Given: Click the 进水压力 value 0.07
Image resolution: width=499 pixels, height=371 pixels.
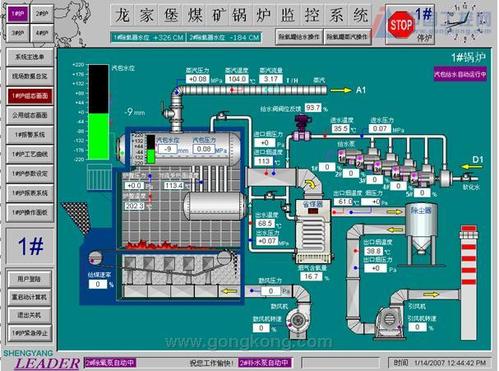Looking at the screenshot, I should 380,129.
